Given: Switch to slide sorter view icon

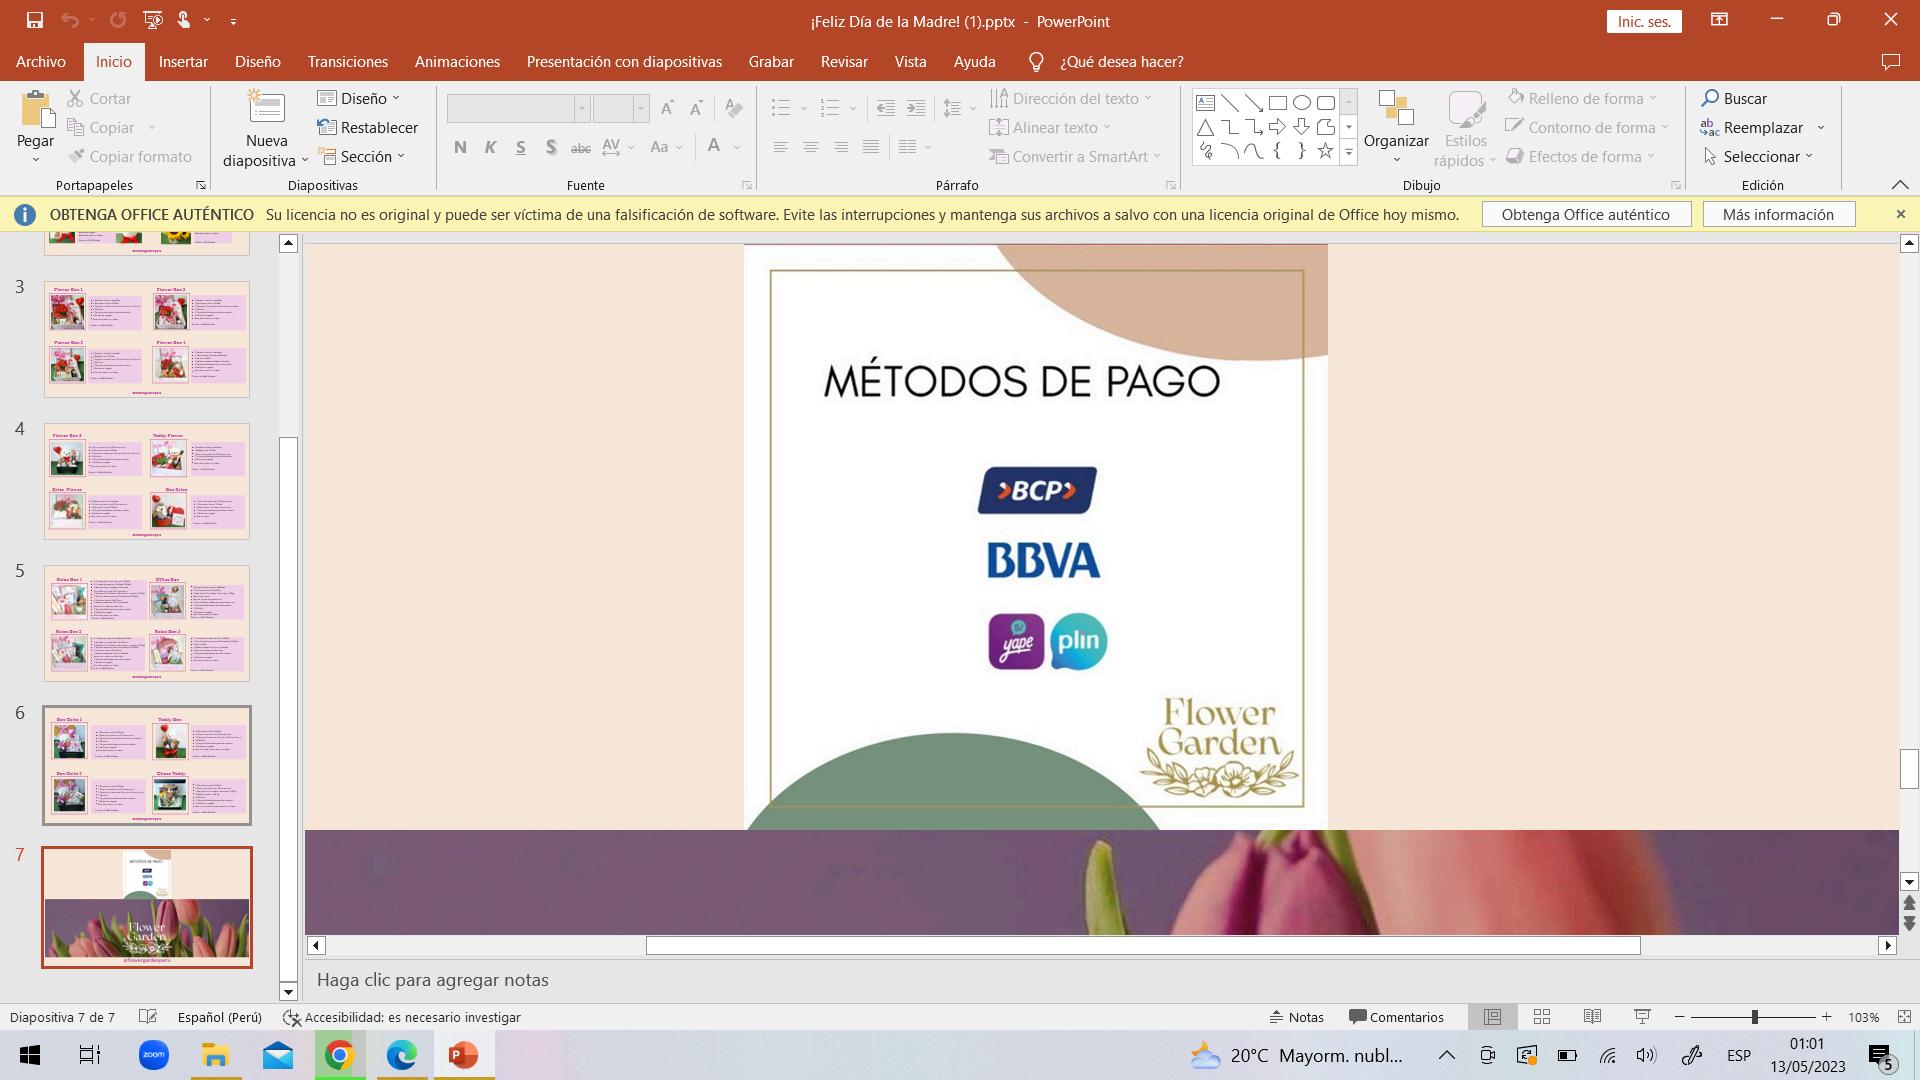Looking at the screenshot, I should tap(1542, 1017).
